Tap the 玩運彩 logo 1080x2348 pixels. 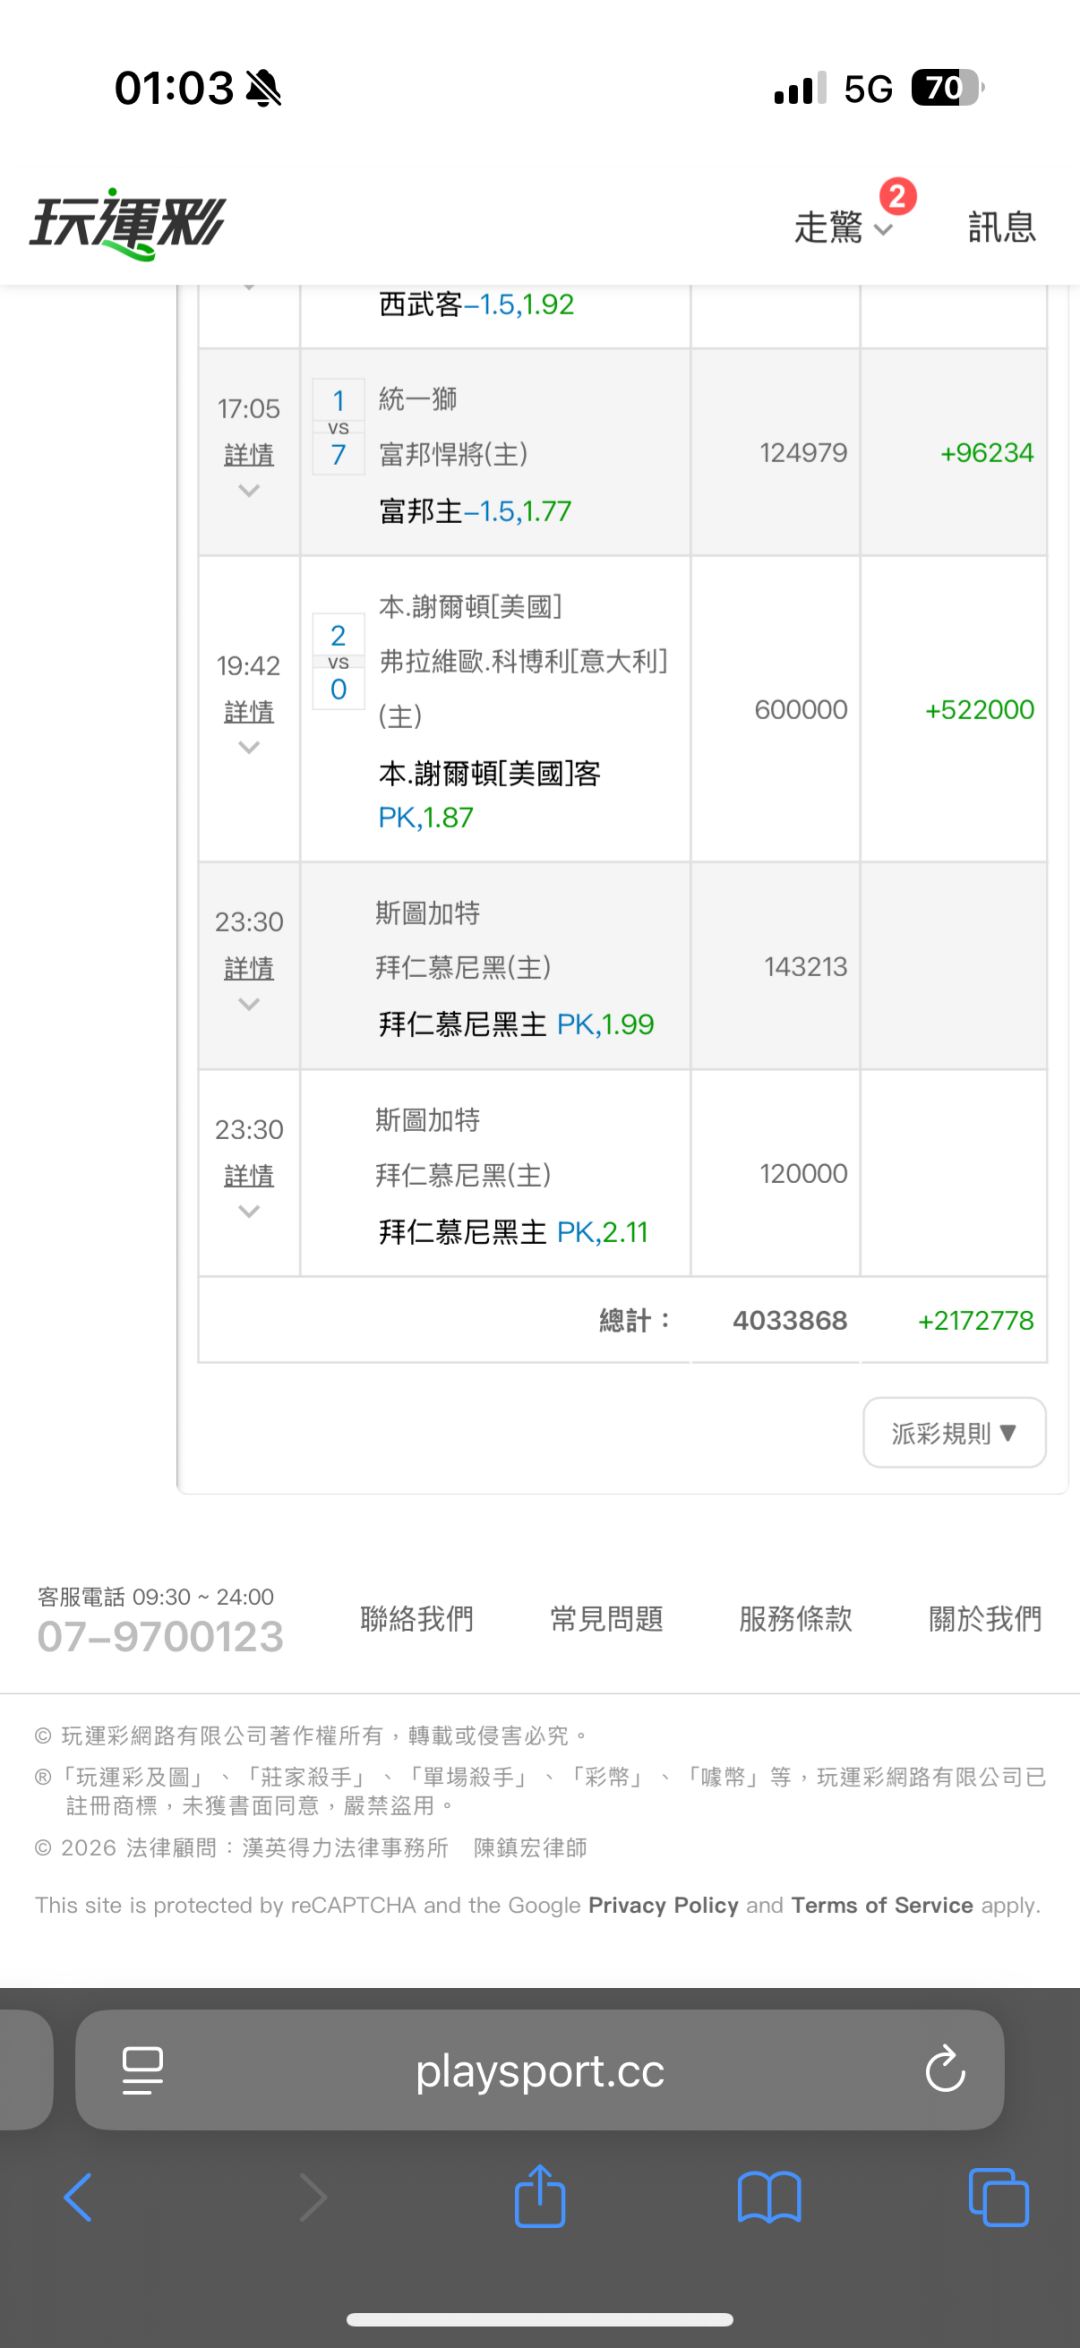click(128, 224)
